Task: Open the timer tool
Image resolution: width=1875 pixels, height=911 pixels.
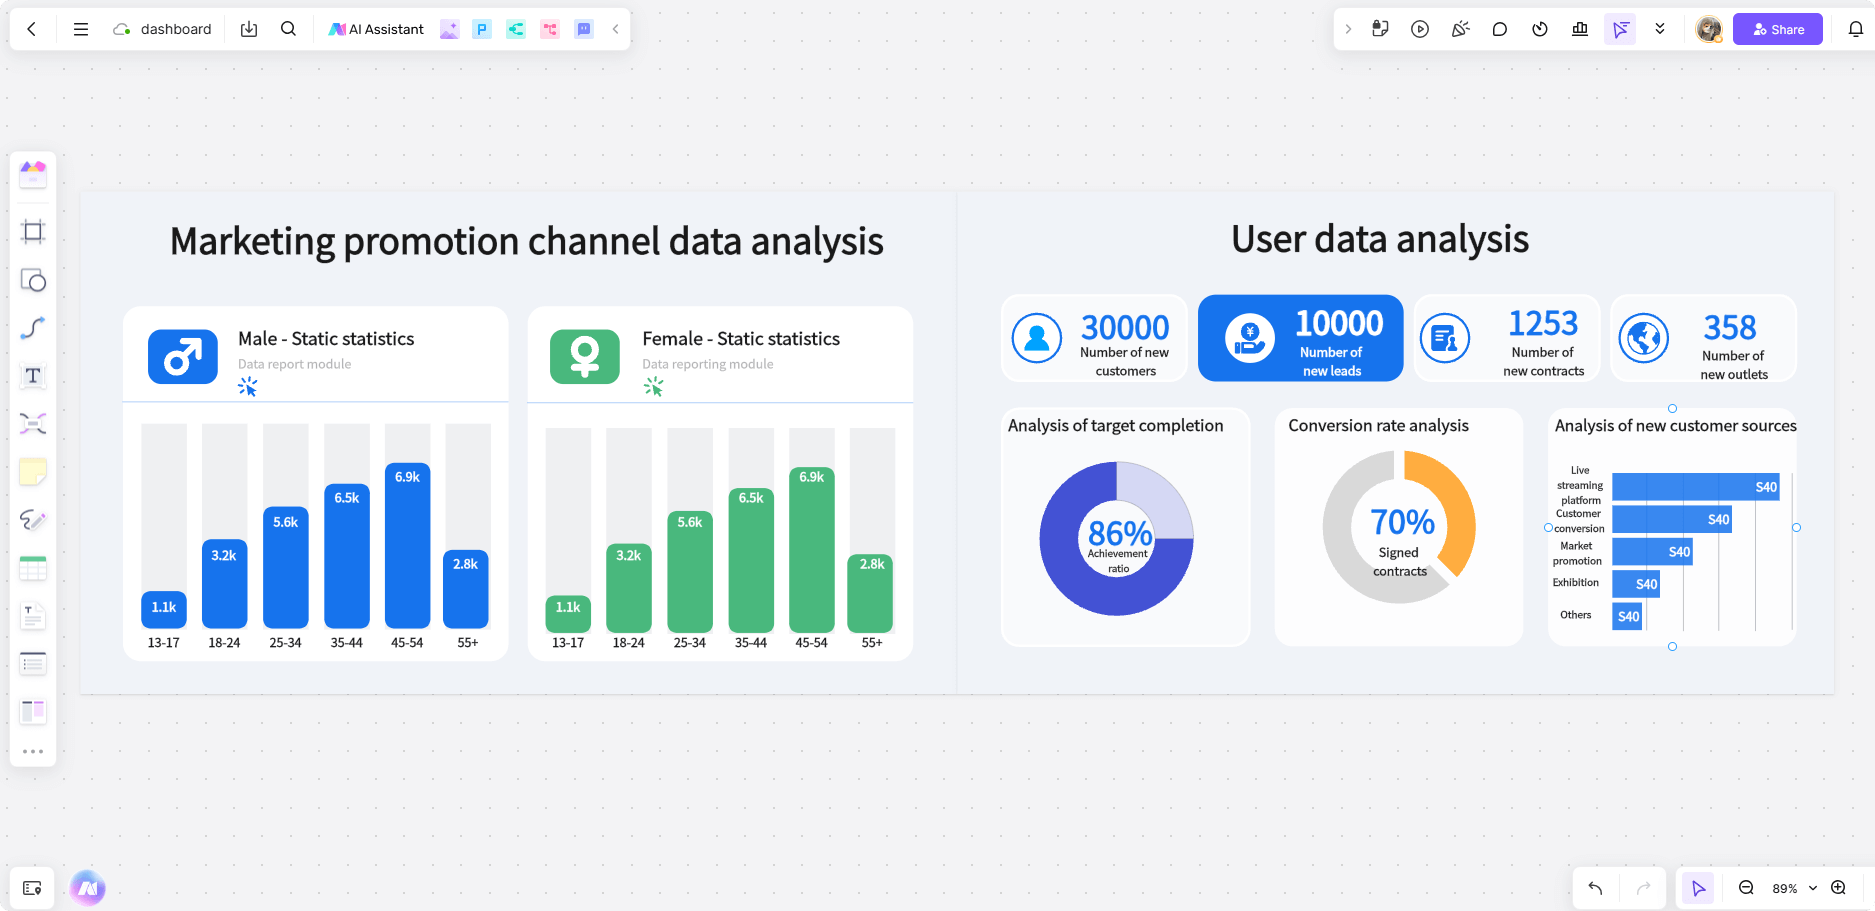Action: click(x=1540, y=29)
